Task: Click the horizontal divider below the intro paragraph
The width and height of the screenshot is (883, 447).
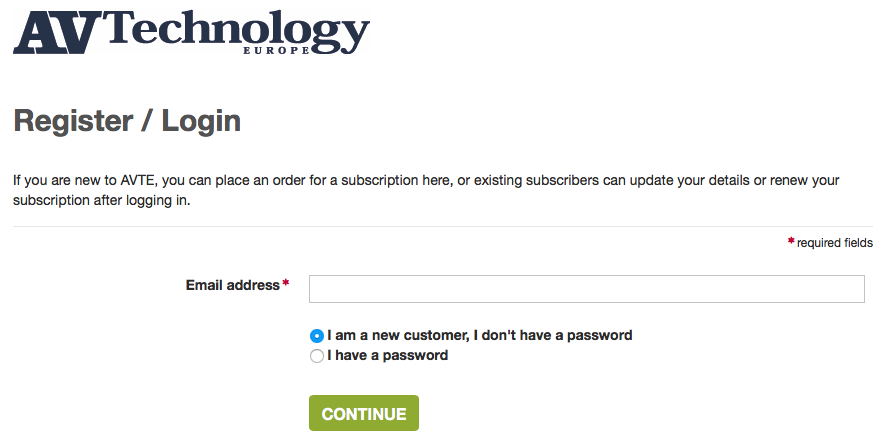Action: pyautogui.click(x=443, y=227)
